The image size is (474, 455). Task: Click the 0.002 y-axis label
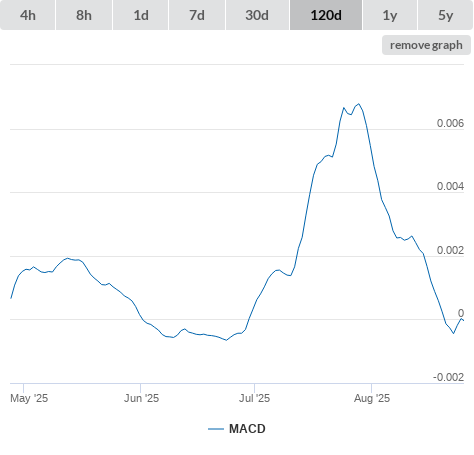tap(450, 250)
